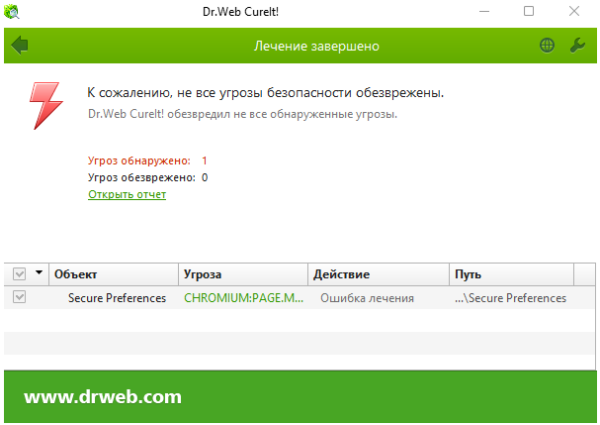Toggle the select-all checkbox in table header

click(x=19, y=274)
